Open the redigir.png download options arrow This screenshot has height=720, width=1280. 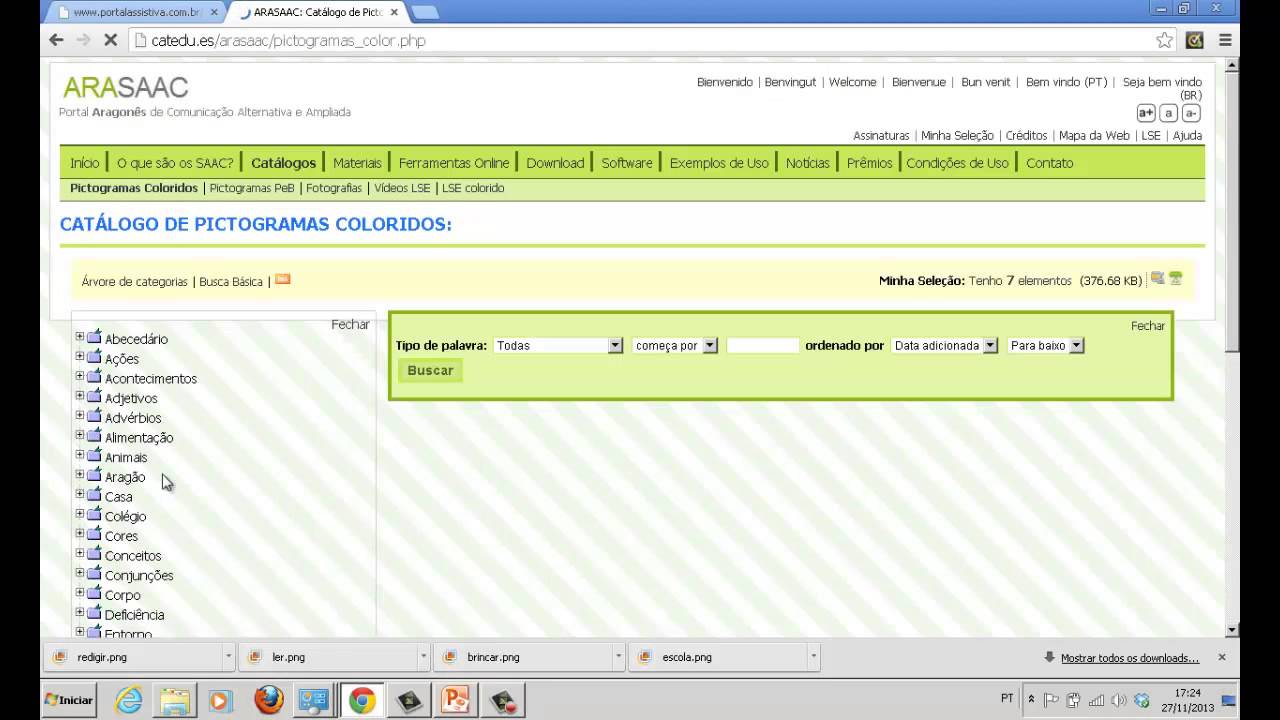pyautogui.click(x=229, y=657)
